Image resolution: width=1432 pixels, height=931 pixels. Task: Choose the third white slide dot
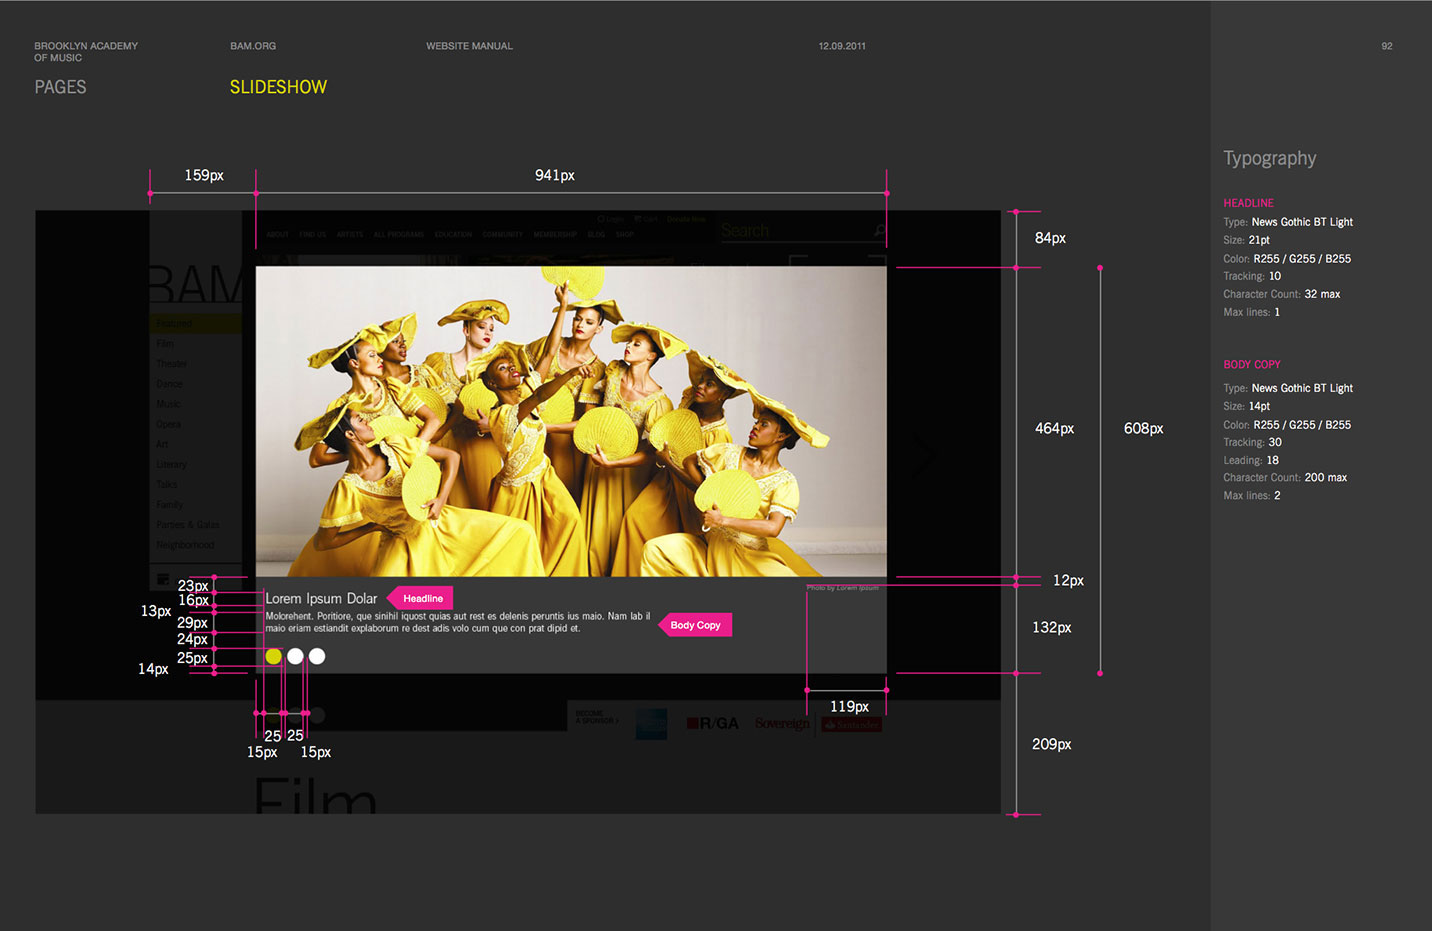point(317,657)
